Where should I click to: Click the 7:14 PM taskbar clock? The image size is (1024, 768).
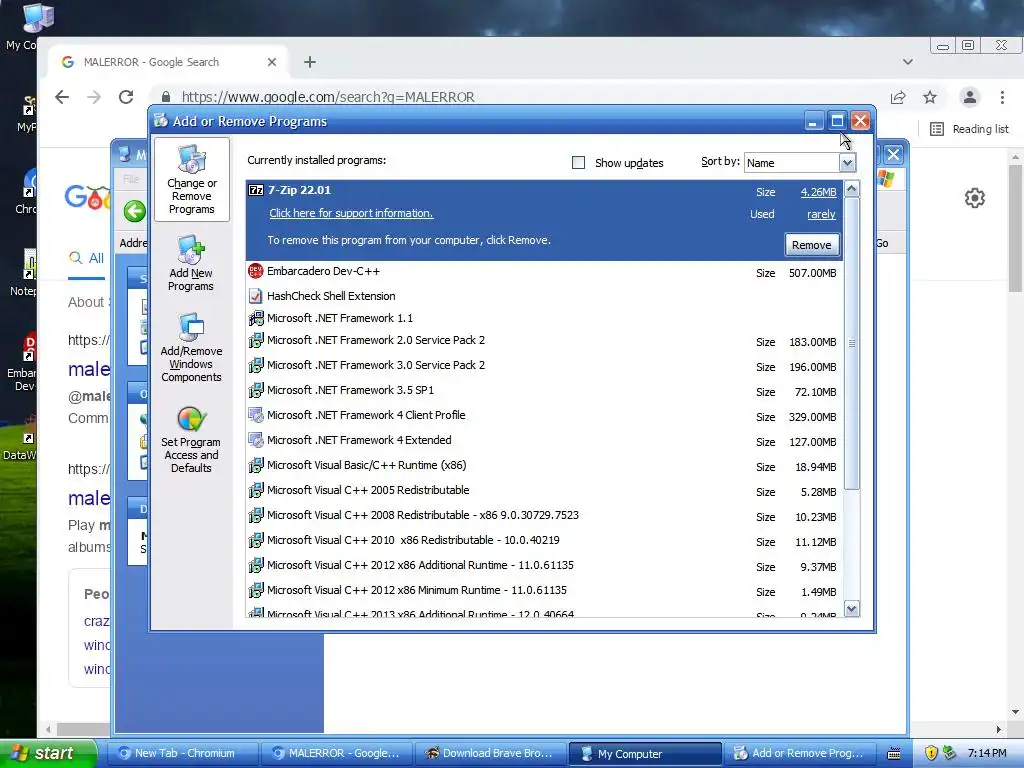(987, 753)
